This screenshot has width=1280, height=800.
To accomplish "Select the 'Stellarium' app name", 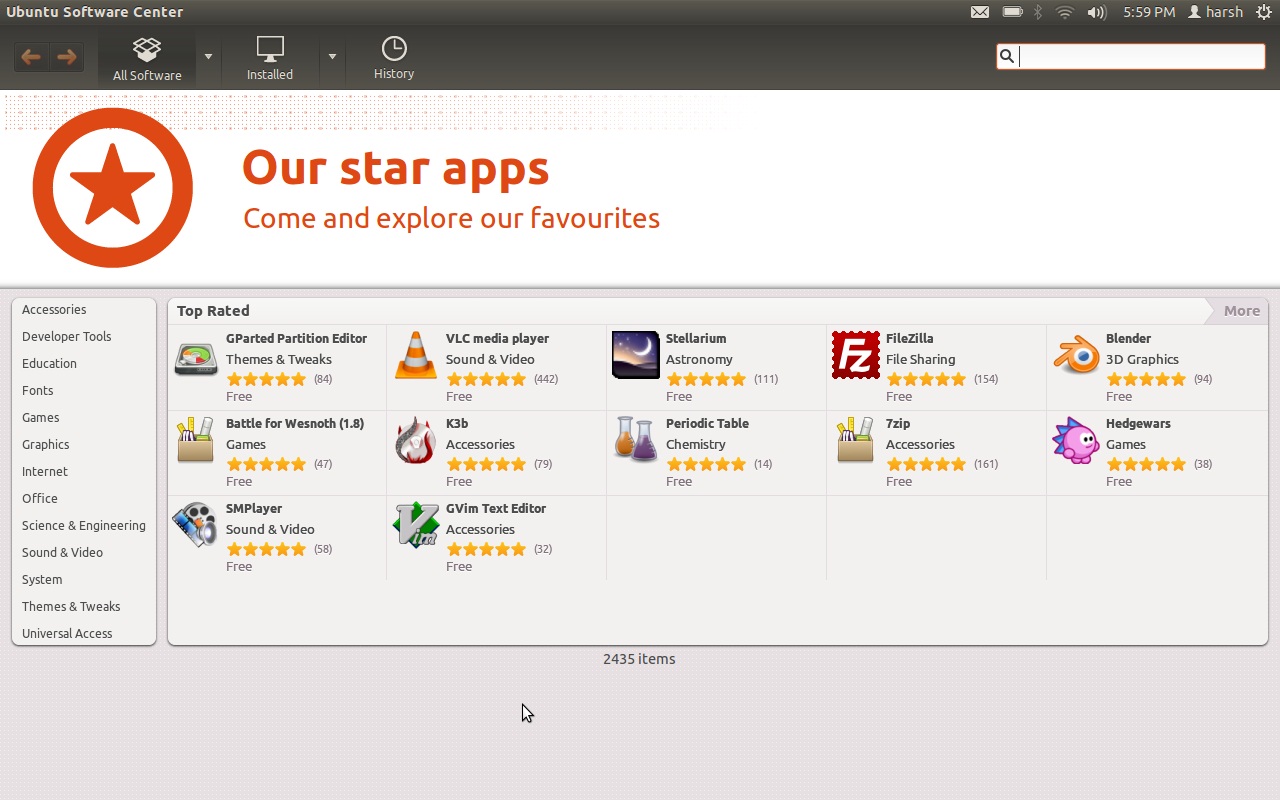I will 696,339.
